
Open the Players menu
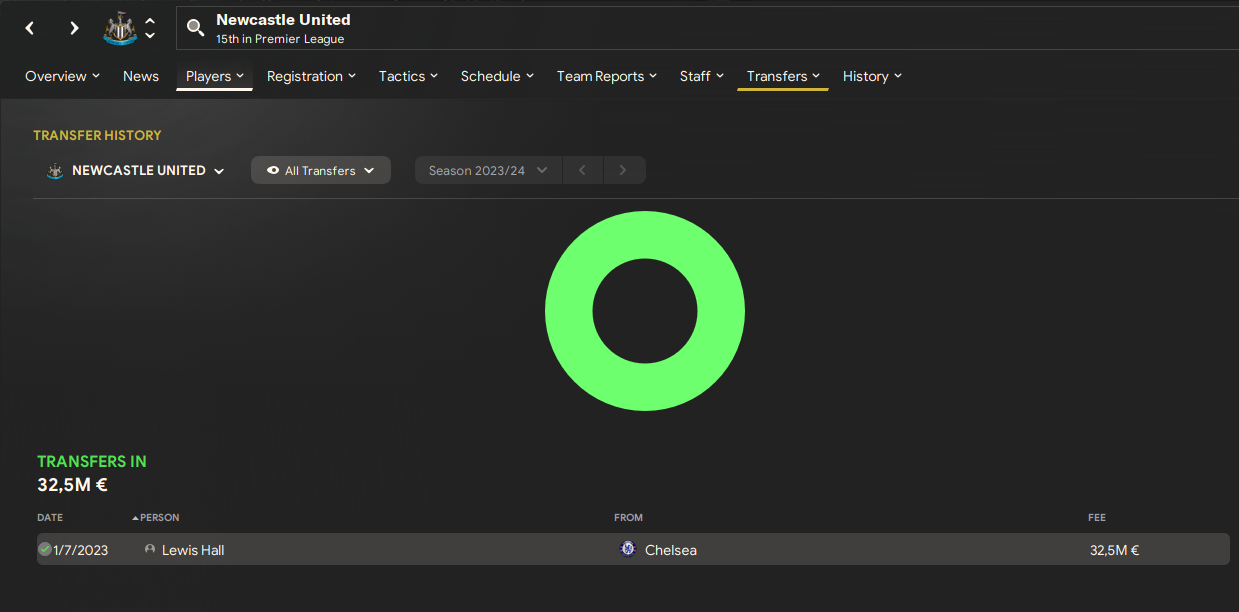(214, 76)
